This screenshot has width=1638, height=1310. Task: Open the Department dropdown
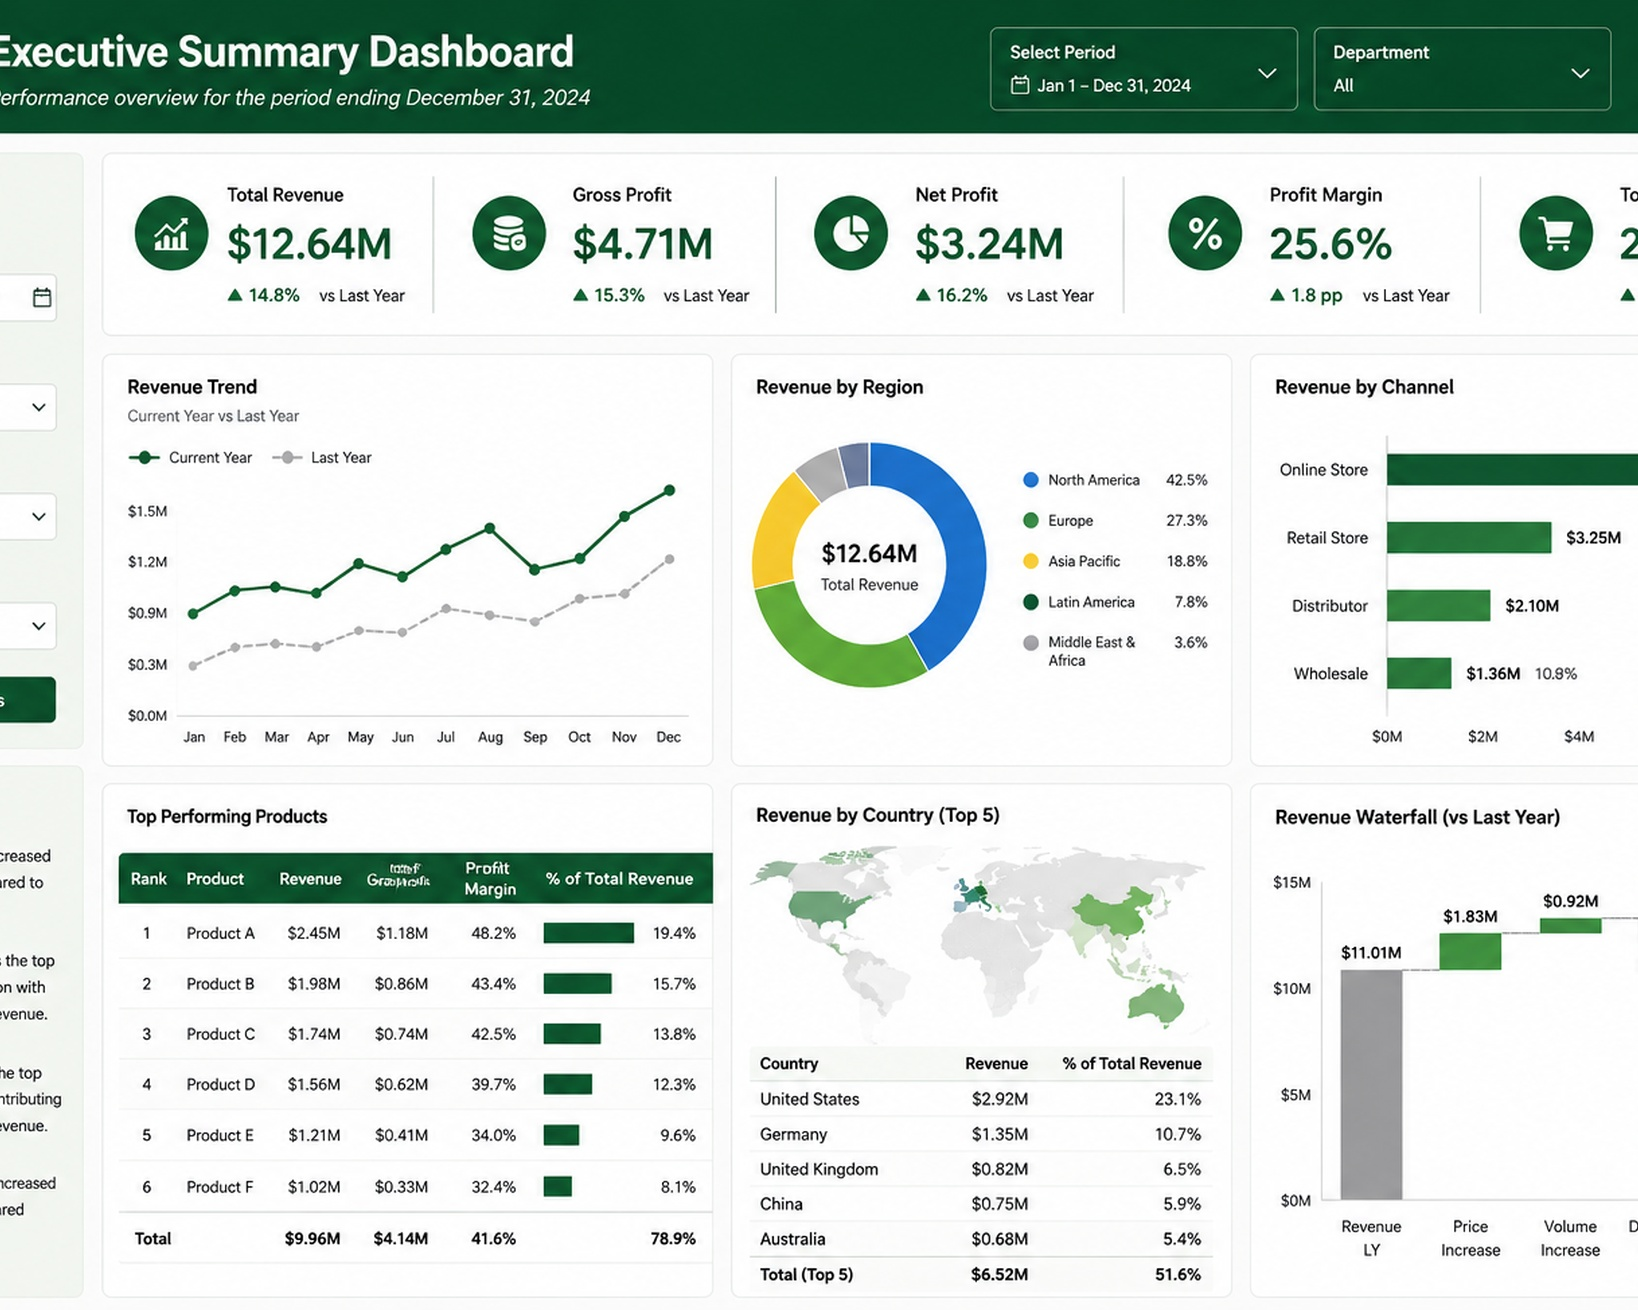pos(1462,69)
